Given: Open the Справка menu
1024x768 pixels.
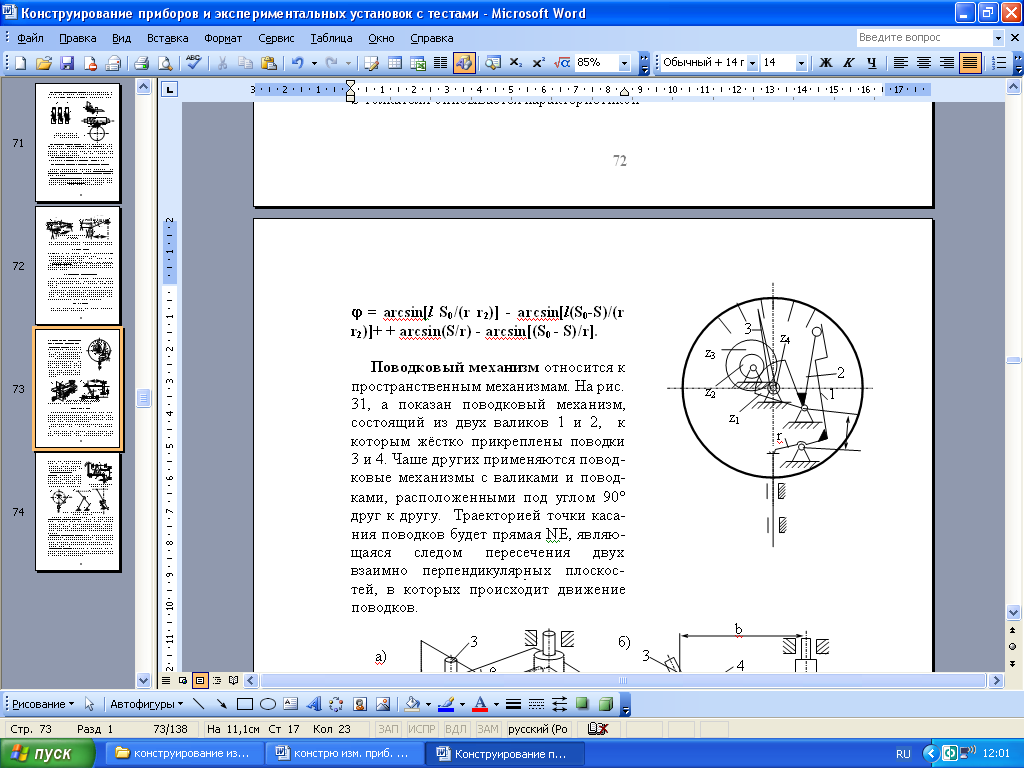Looking at the screenshot, I should coord(432,38).
